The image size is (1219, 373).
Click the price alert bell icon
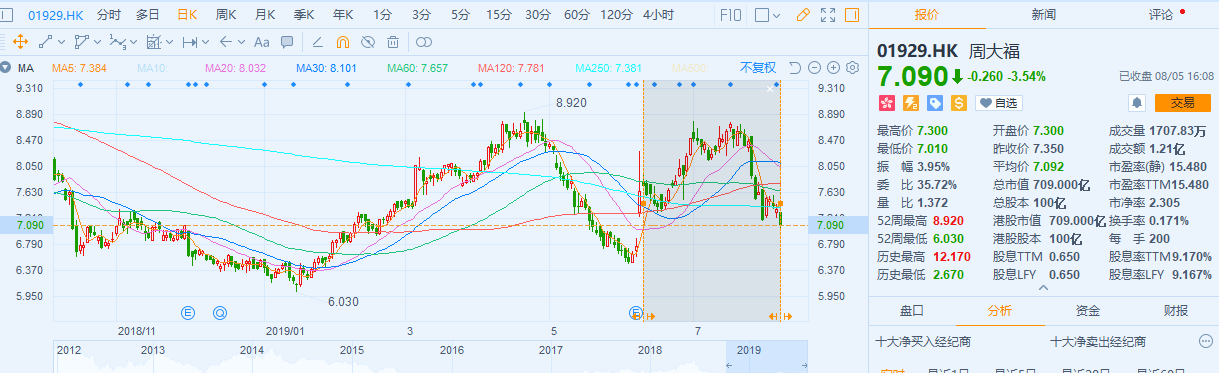[x=1136, y=102]
